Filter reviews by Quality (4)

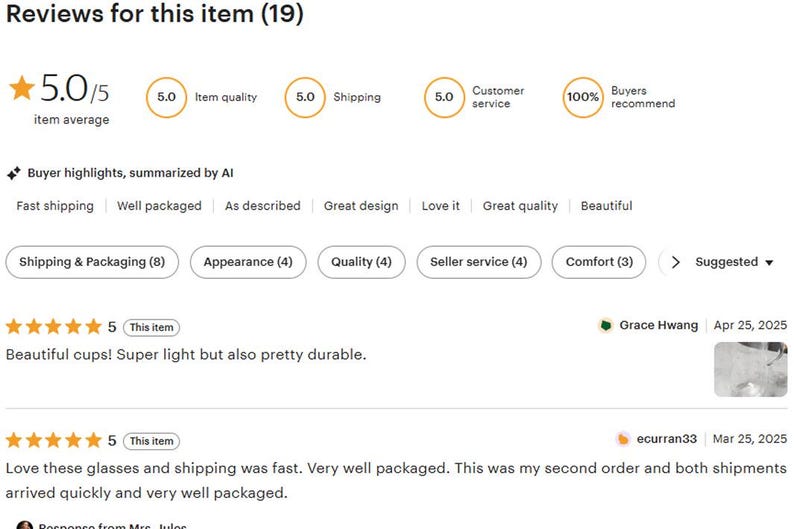point(362,262)
